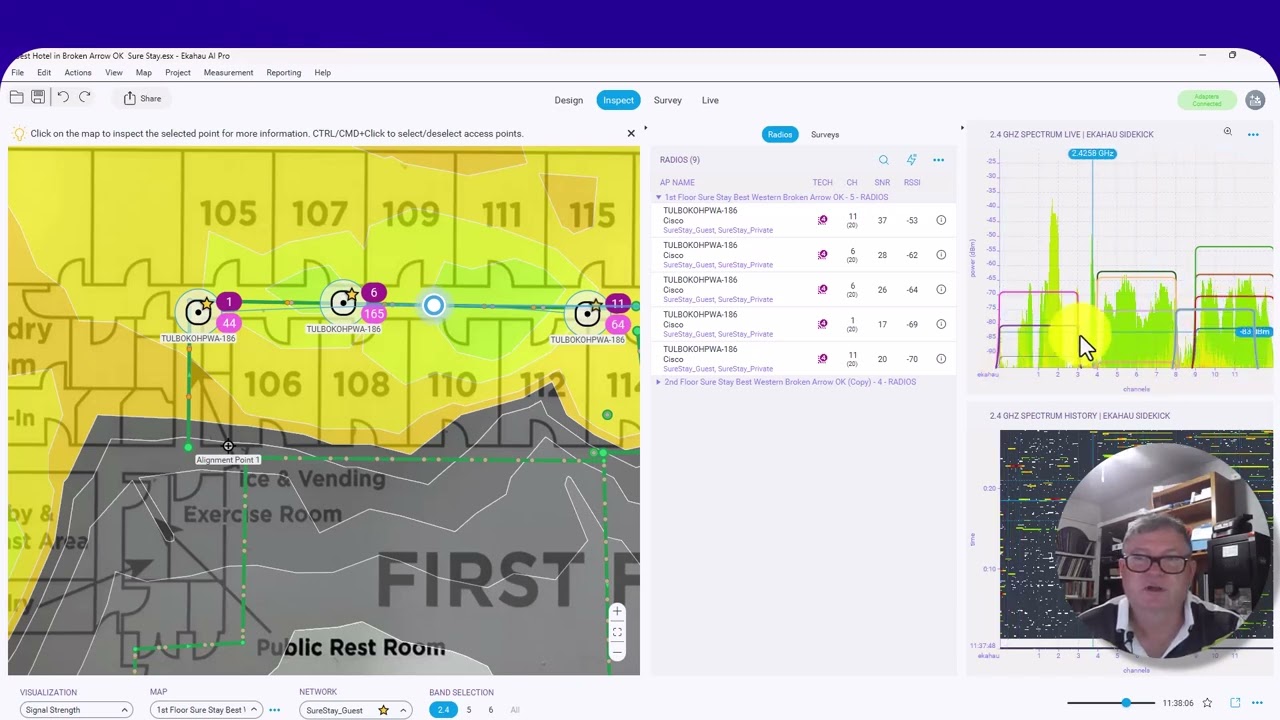
Task: Open info for radio with RSSI -62
Action: click(x=941, y=255)
